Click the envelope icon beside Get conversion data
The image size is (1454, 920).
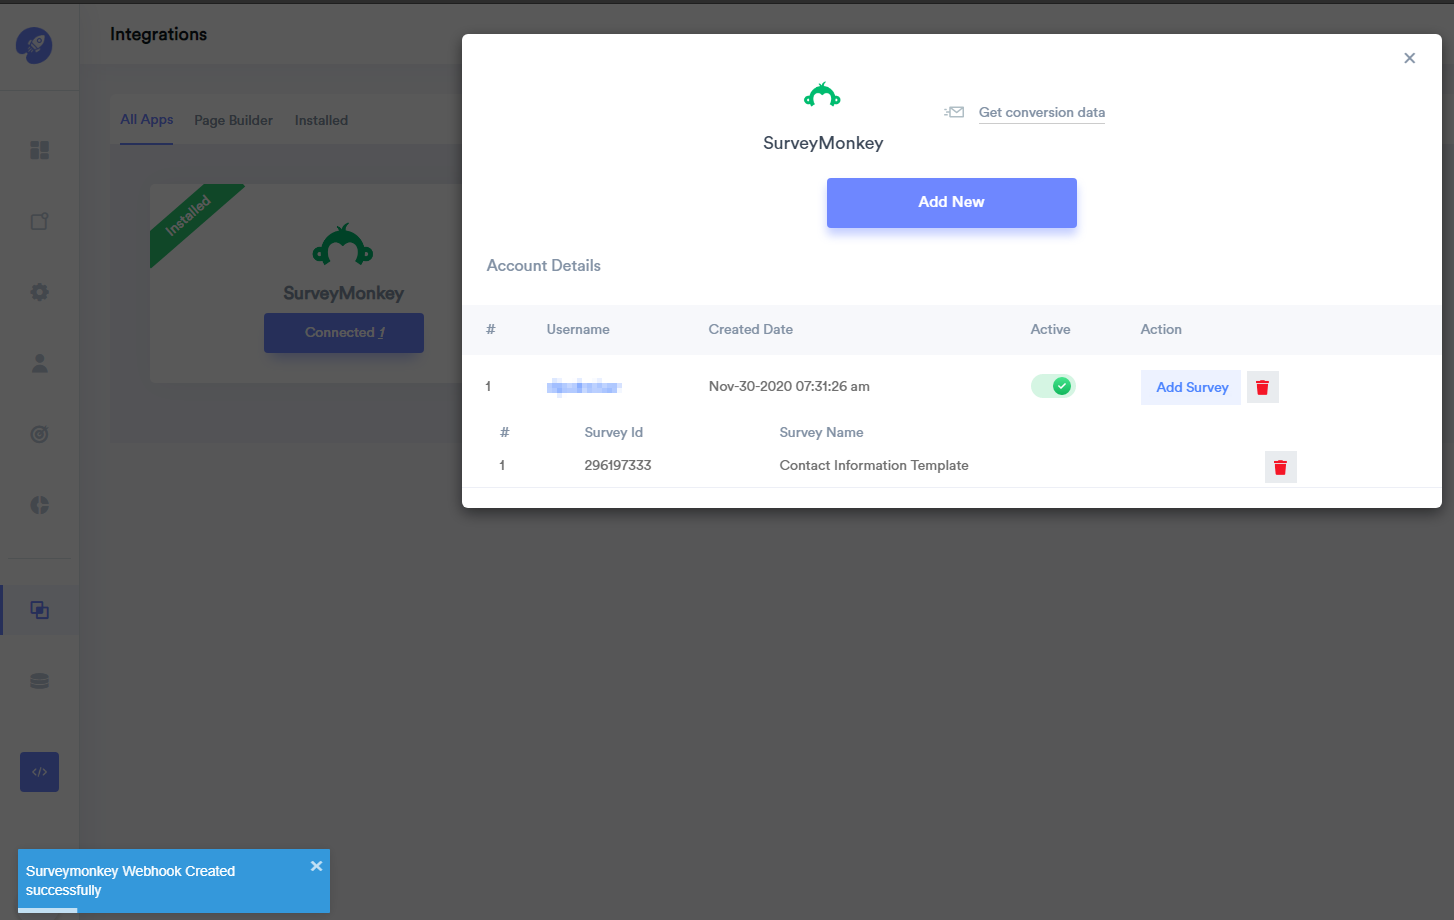954,112
